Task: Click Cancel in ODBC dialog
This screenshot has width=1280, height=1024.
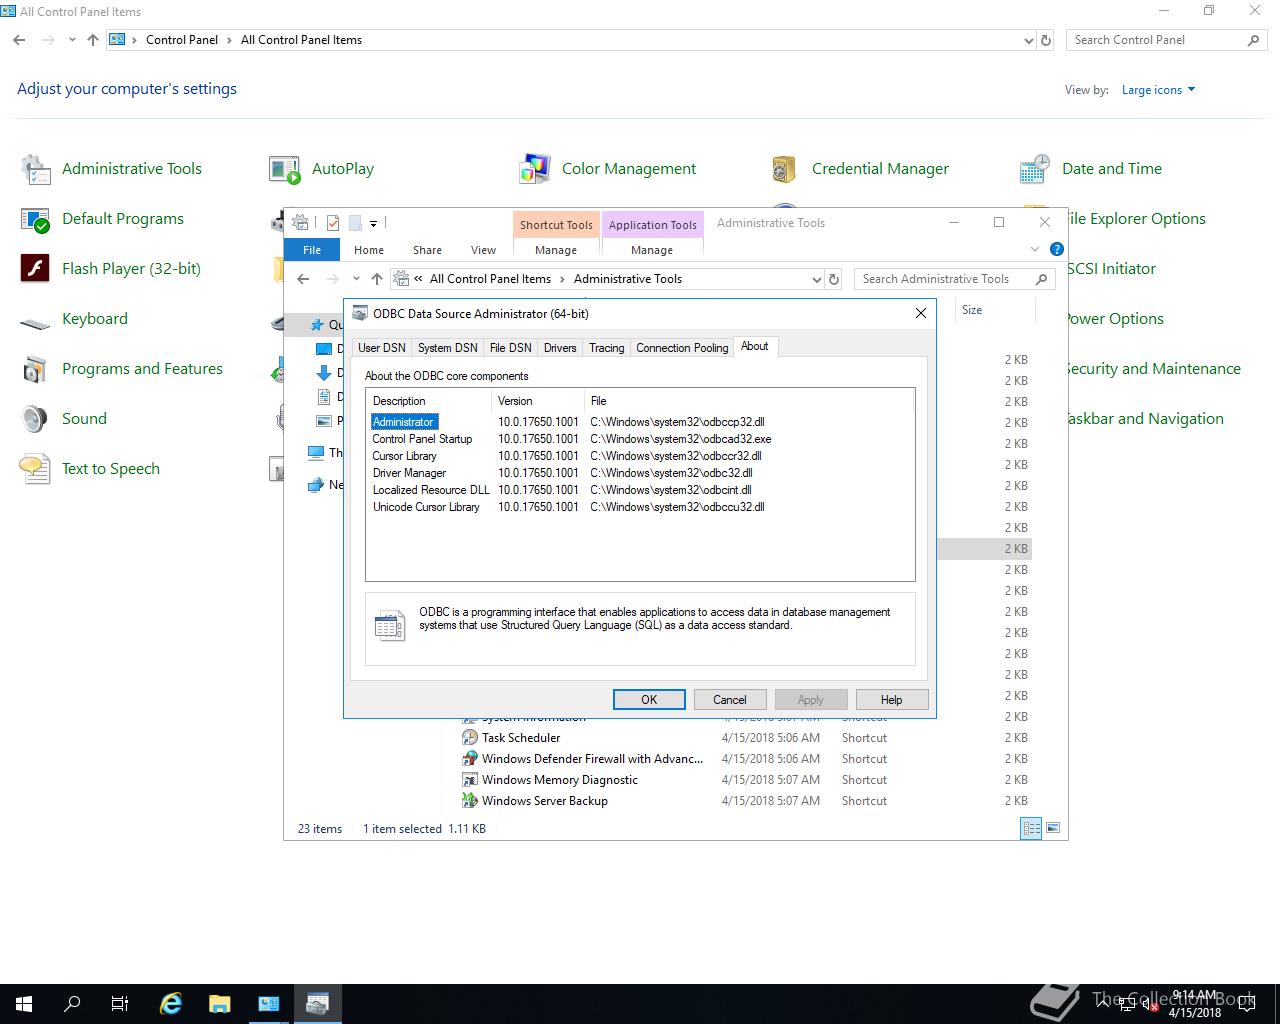Action: pos(730,700)
